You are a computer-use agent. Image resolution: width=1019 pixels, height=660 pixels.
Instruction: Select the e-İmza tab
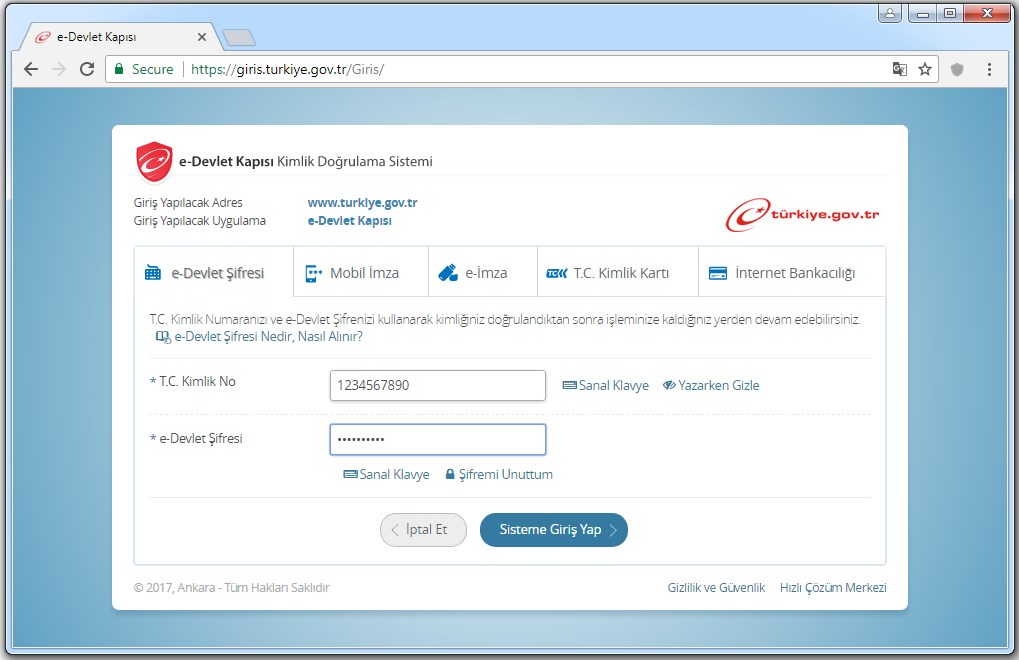coord(483,273)
